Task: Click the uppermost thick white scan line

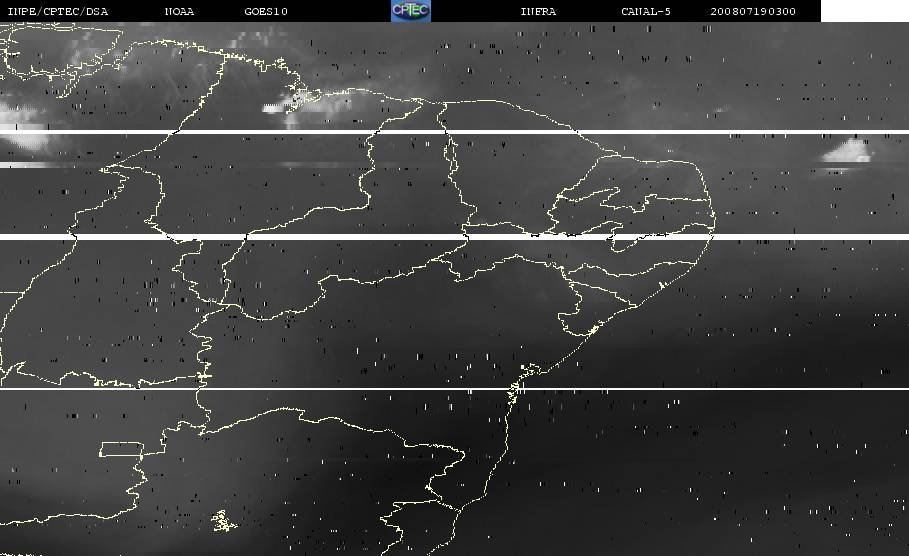Action: pyautogui.click(x=454, y=132)
